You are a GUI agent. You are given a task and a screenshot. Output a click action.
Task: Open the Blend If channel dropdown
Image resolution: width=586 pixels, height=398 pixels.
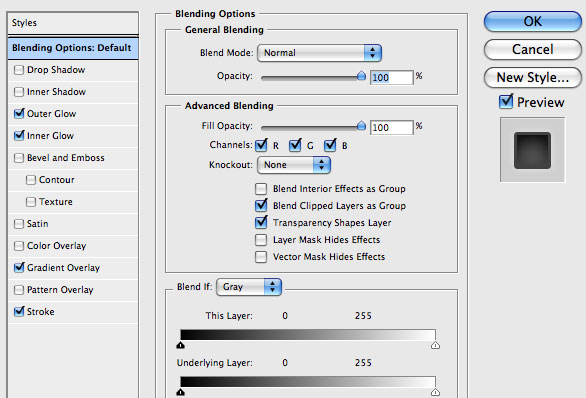249,287
